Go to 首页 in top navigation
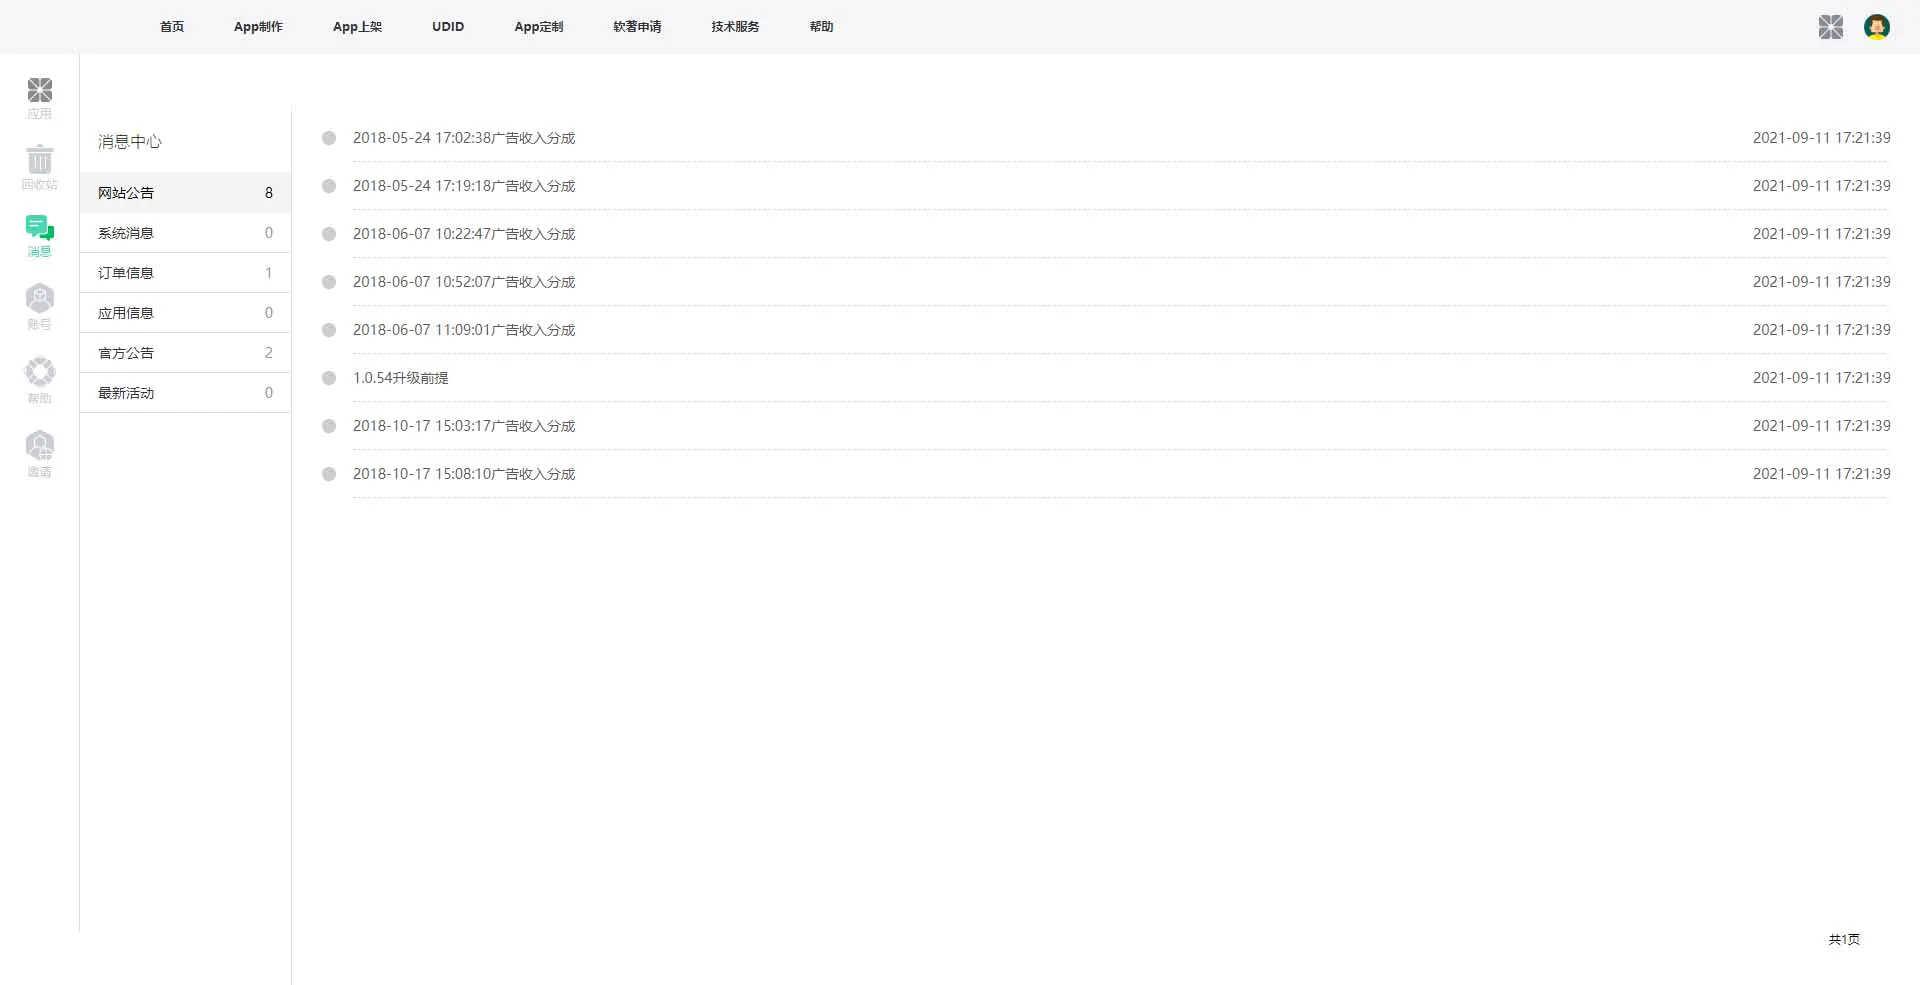This screenshot has height=985, width=1920. click(x=172, y=27)
